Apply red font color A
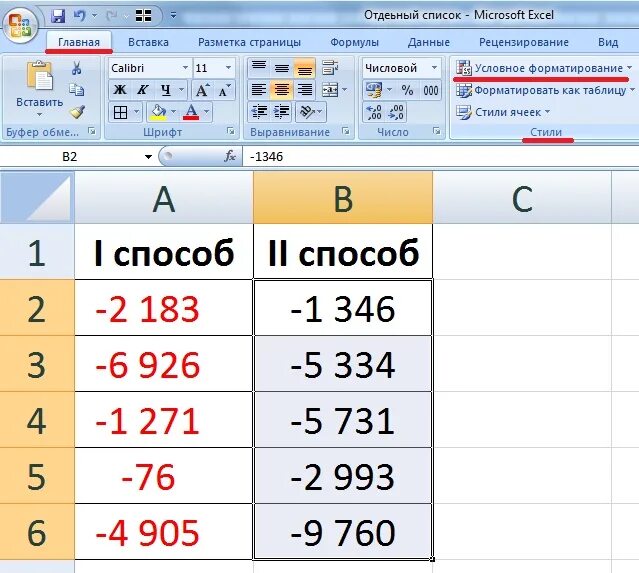639x573 pixels. pyautogui.click(x=191, y=112)
